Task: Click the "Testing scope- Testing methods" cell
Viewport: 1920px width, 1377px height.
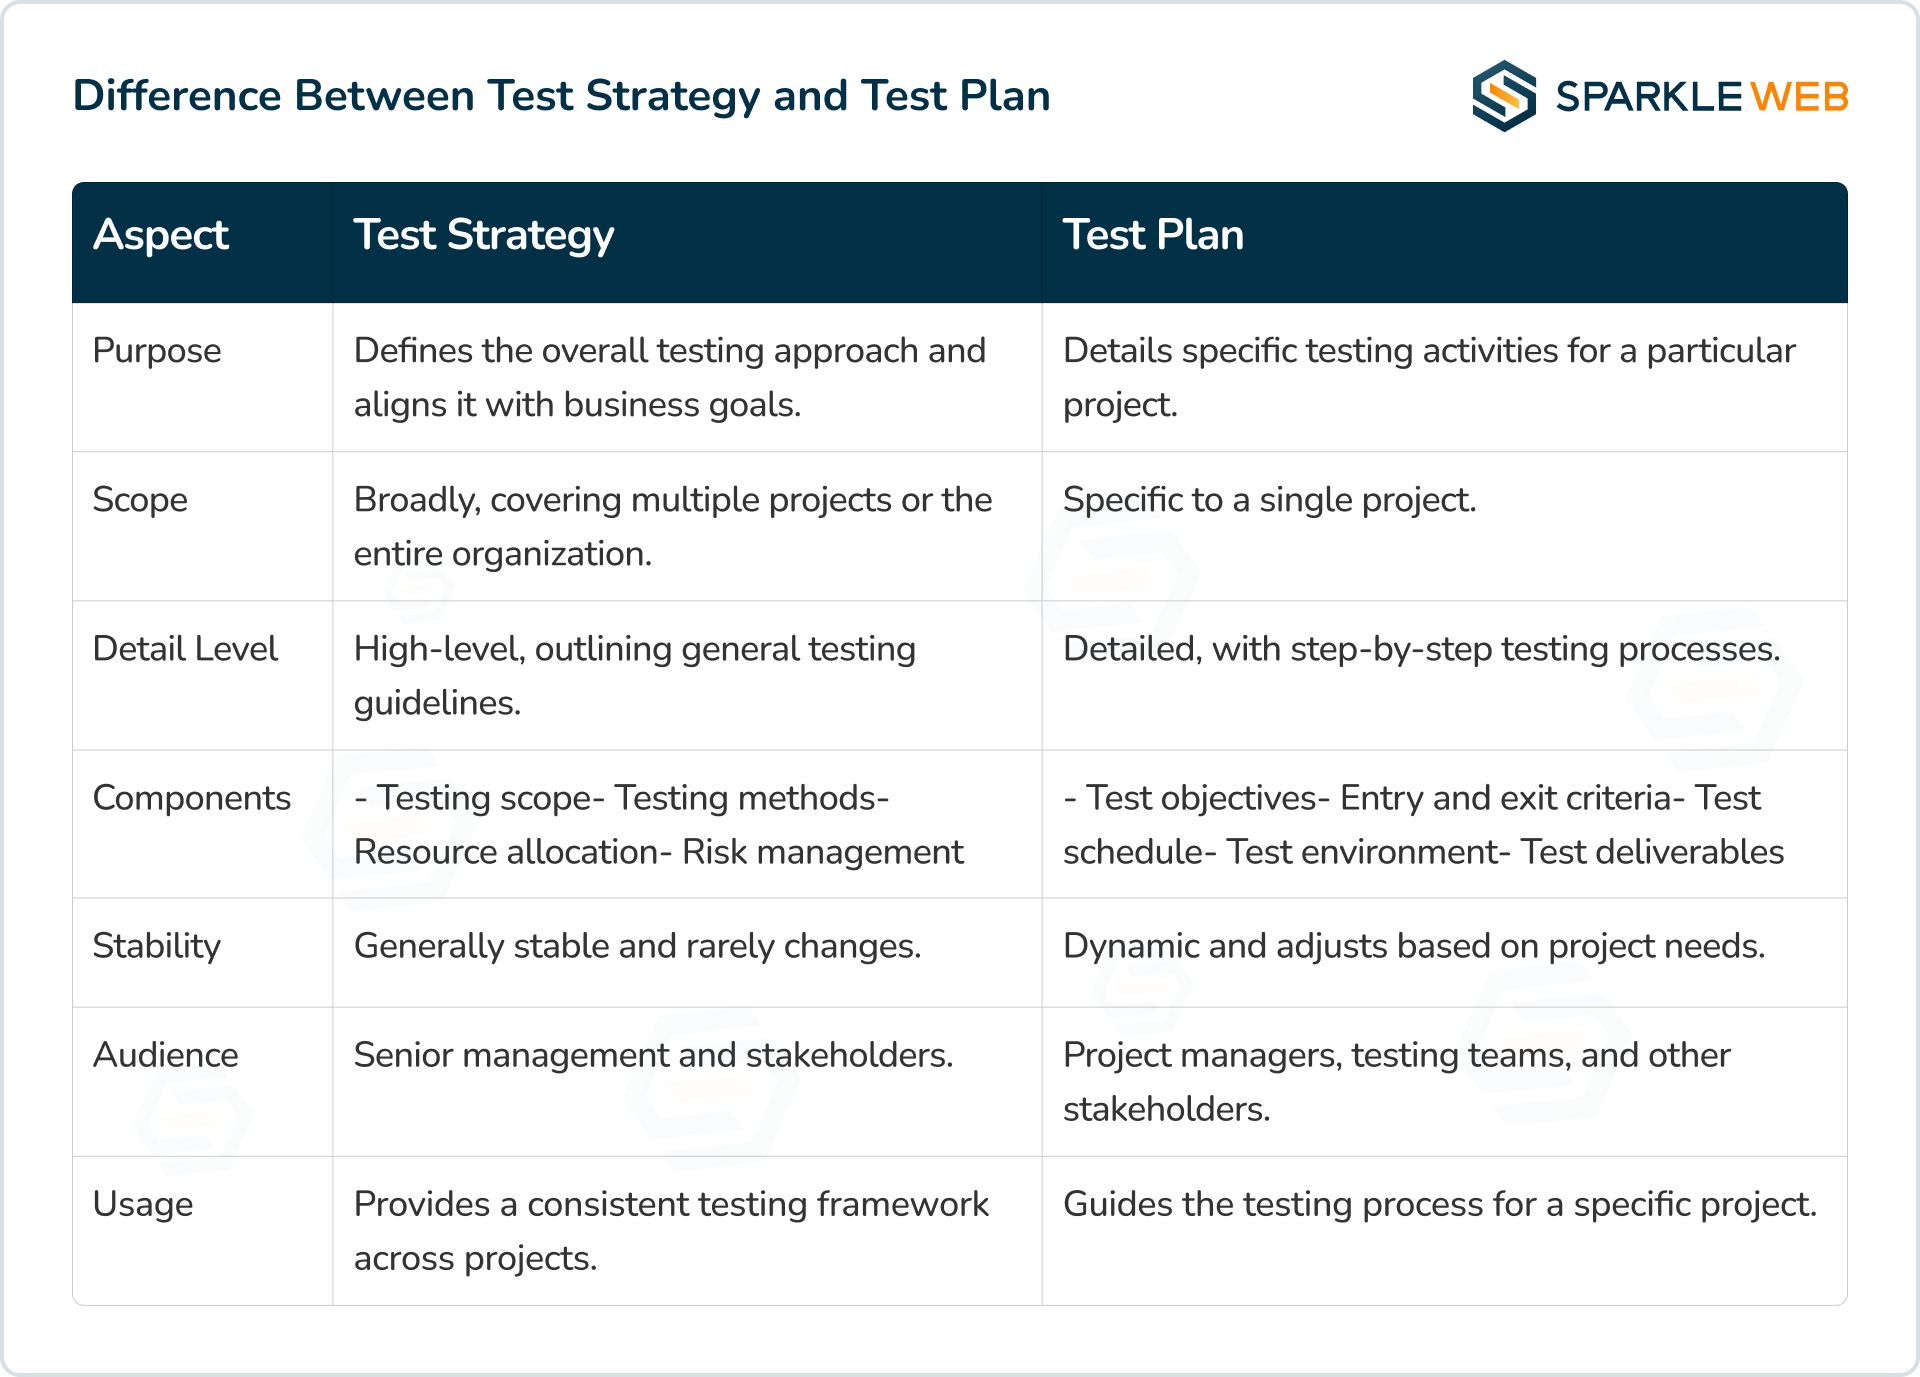Action: pyautogui.click(x=658, y=825)
